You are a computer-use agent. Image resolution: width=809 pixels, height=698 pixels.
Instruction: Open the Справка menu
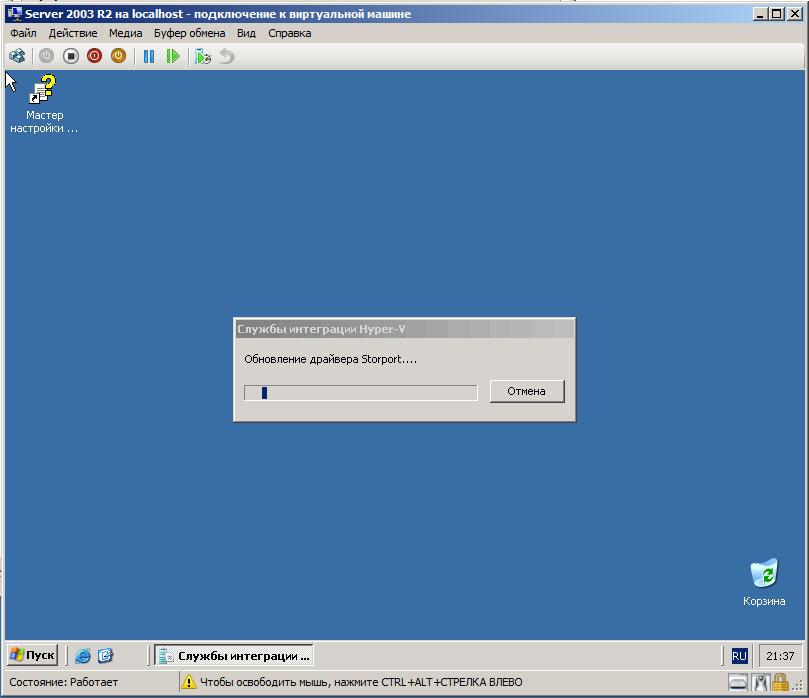pyautogui.click(x=289, y=33)
